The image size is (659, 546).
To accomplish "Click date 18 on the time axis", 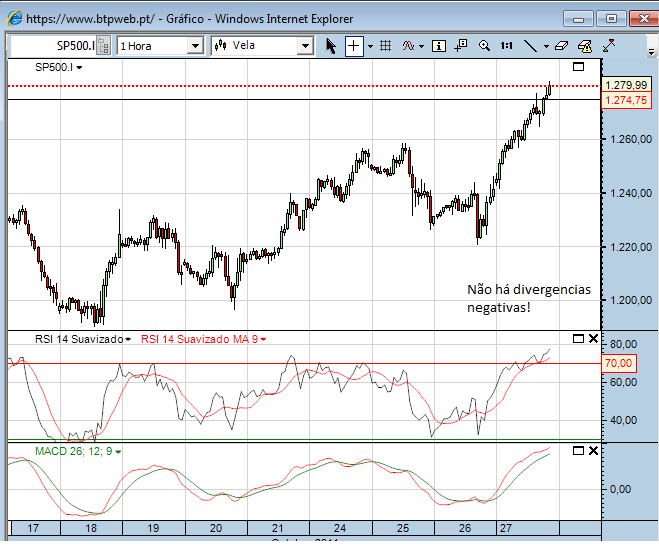I will point(91,528).
